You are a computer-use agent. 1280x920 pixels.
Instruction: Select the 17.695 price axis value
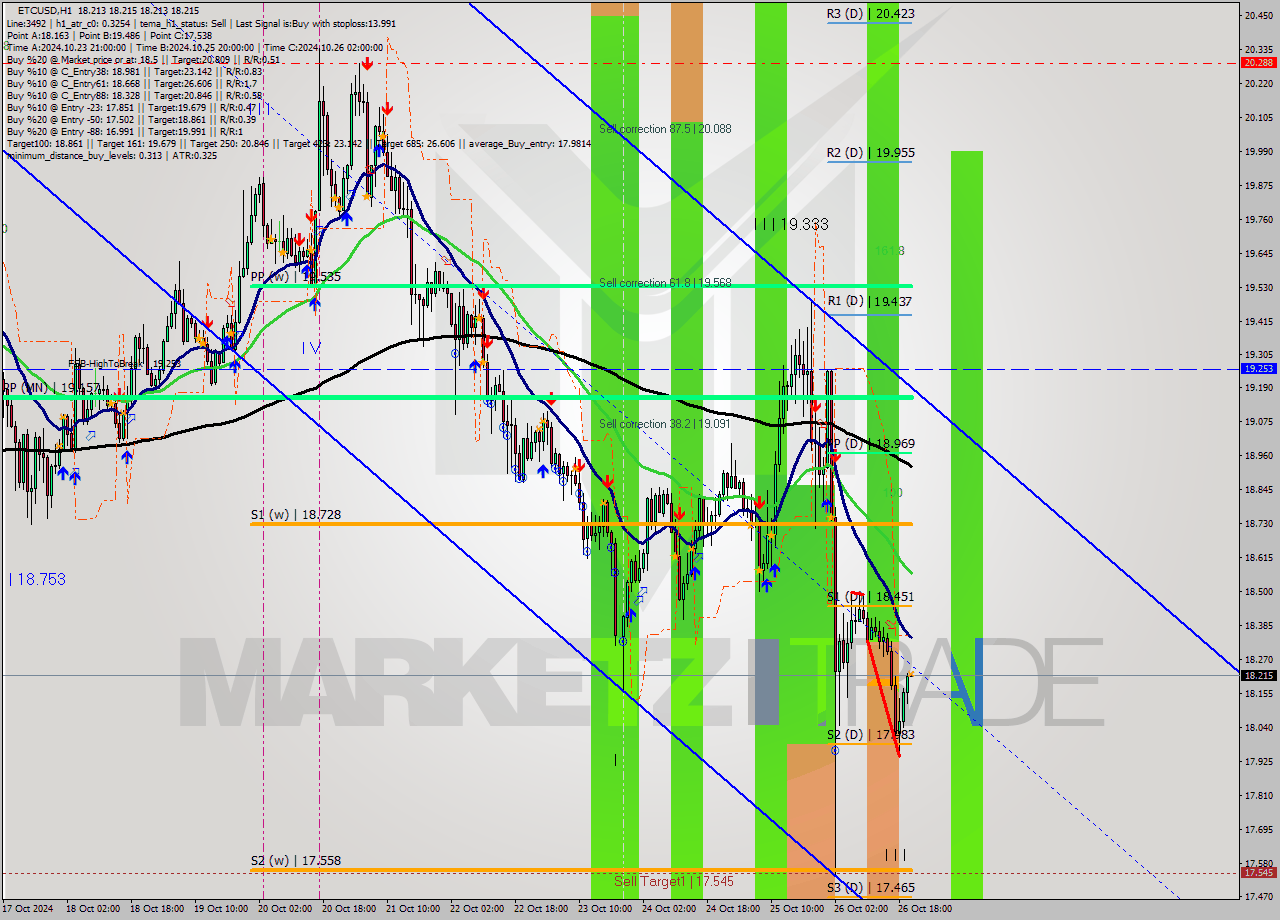tap(1258, 829)
